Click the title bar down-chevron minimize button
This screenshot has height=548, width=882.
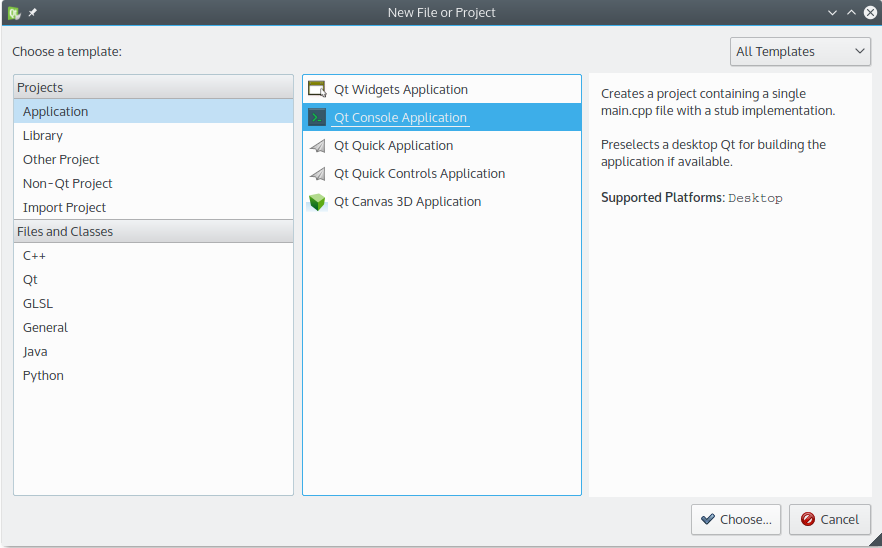[x=832, y=13]
